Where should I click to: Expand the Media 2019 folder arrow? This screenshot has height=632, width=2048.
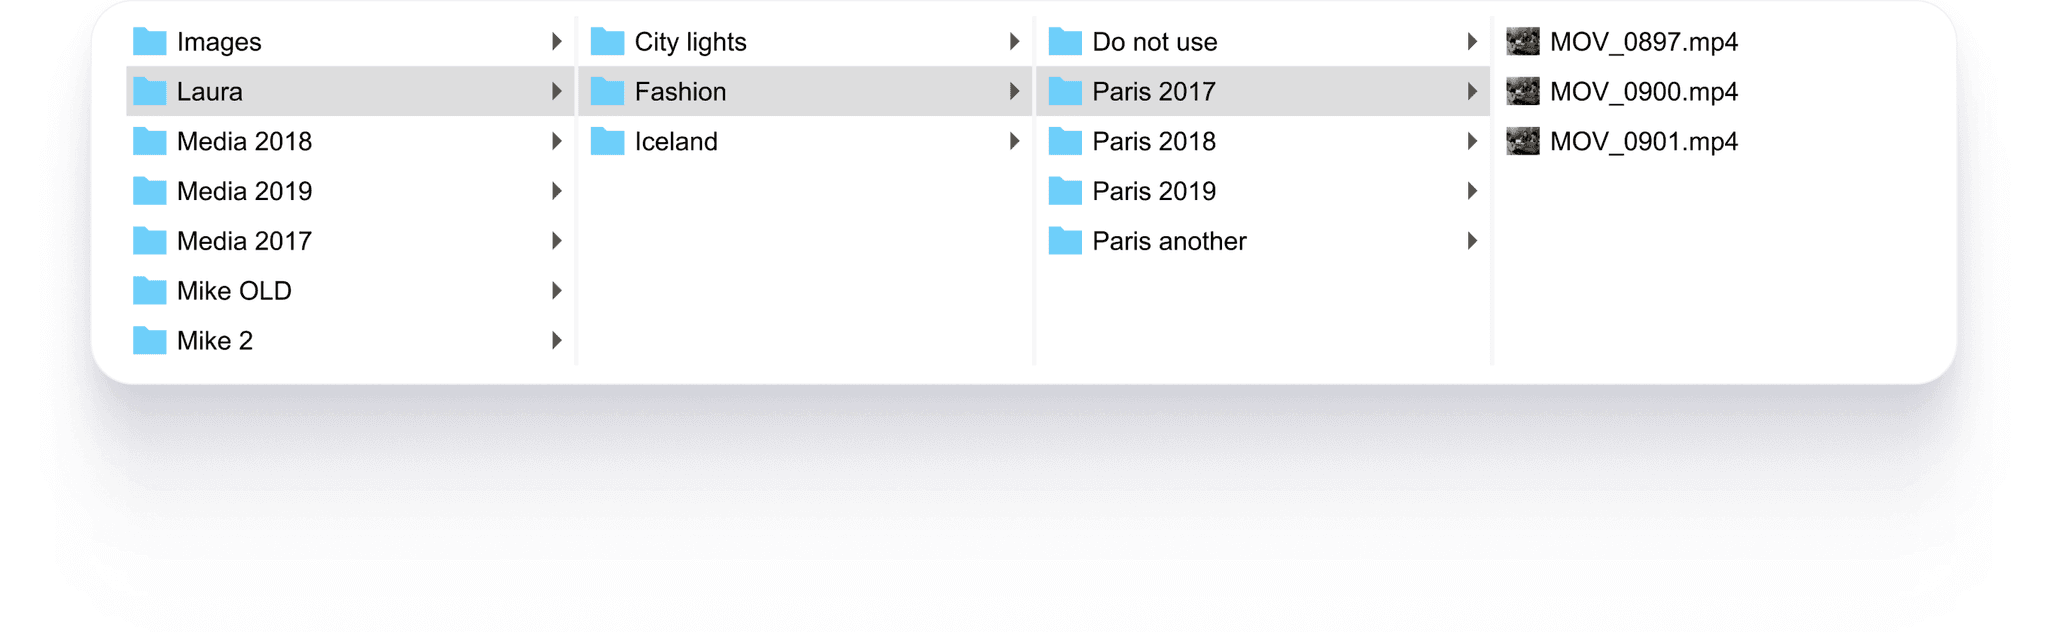[557, 191]
